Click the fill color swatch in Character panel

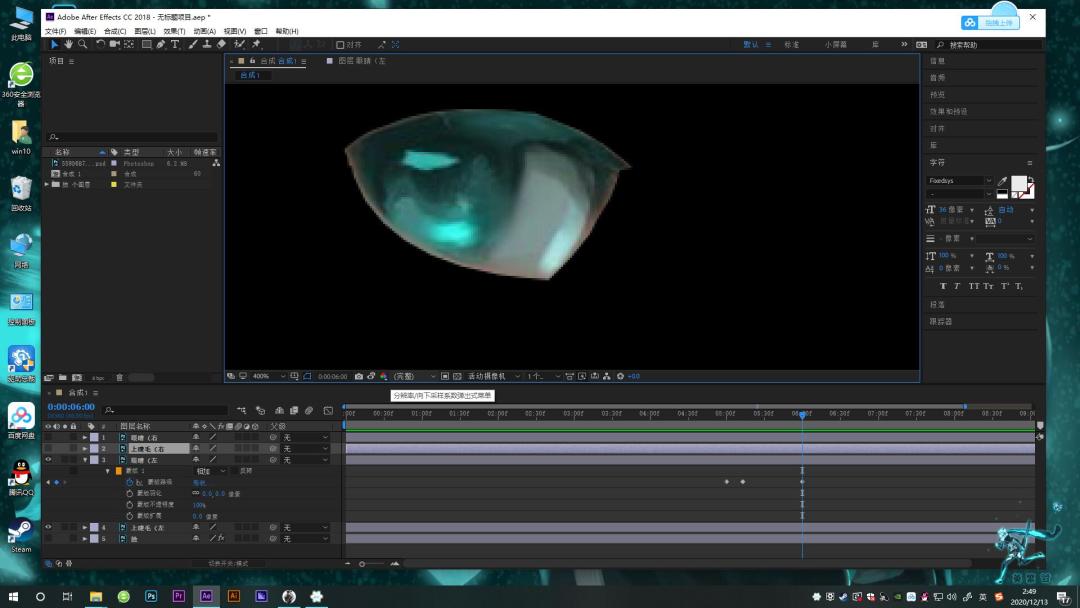1019,183
